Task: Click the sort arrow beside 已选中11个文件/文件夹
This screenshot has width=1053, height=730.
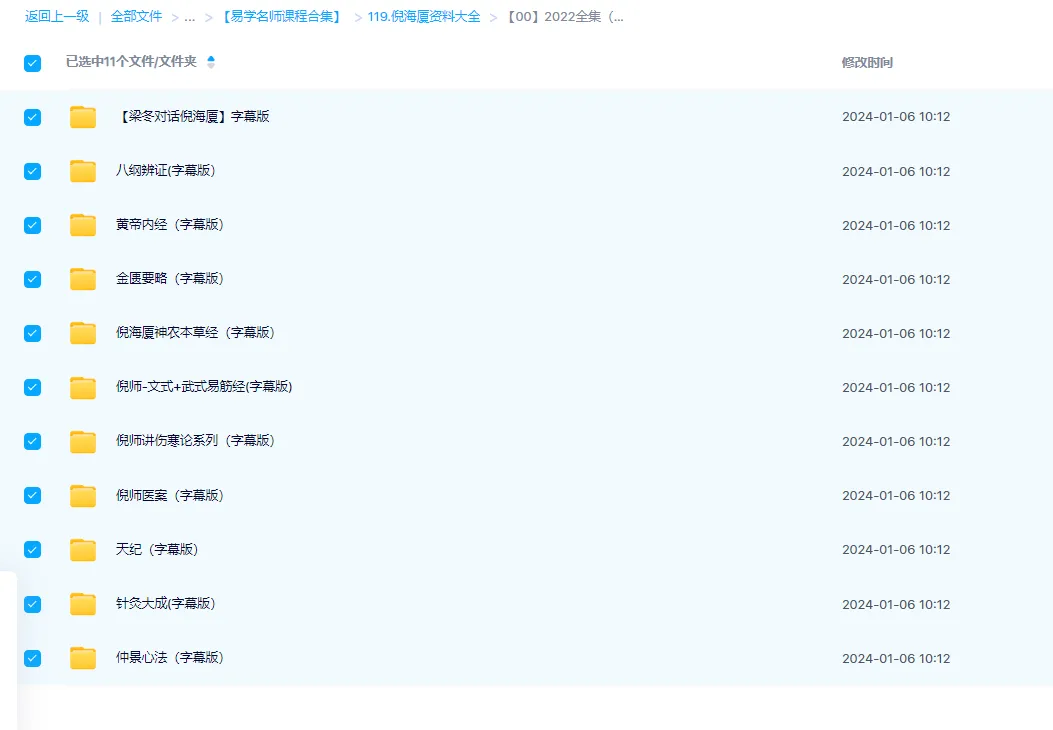Action: coord(211,62)
